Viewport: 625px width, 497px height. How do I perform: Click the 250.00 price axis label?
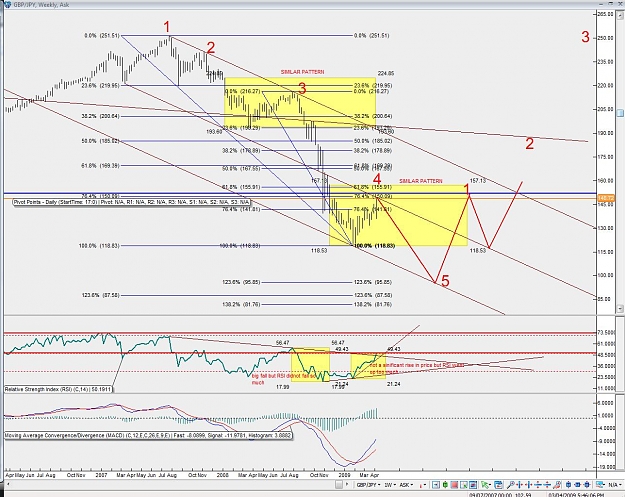(605, 38)
